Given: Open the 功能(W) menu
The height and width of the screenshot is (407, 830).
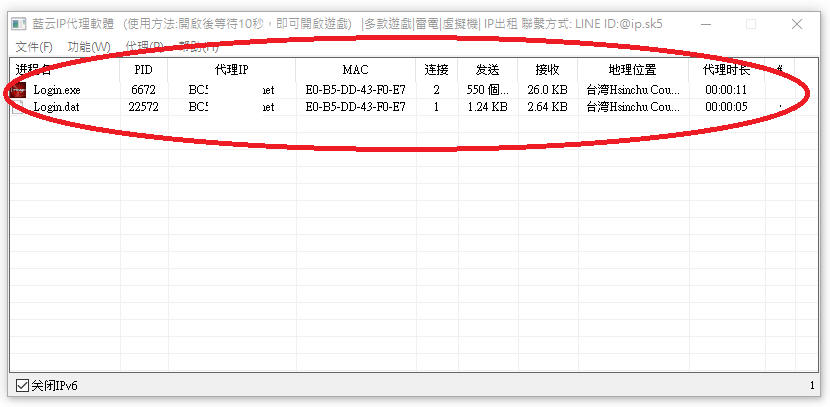Looking at the screenshot, I should (x=89, y=47).
